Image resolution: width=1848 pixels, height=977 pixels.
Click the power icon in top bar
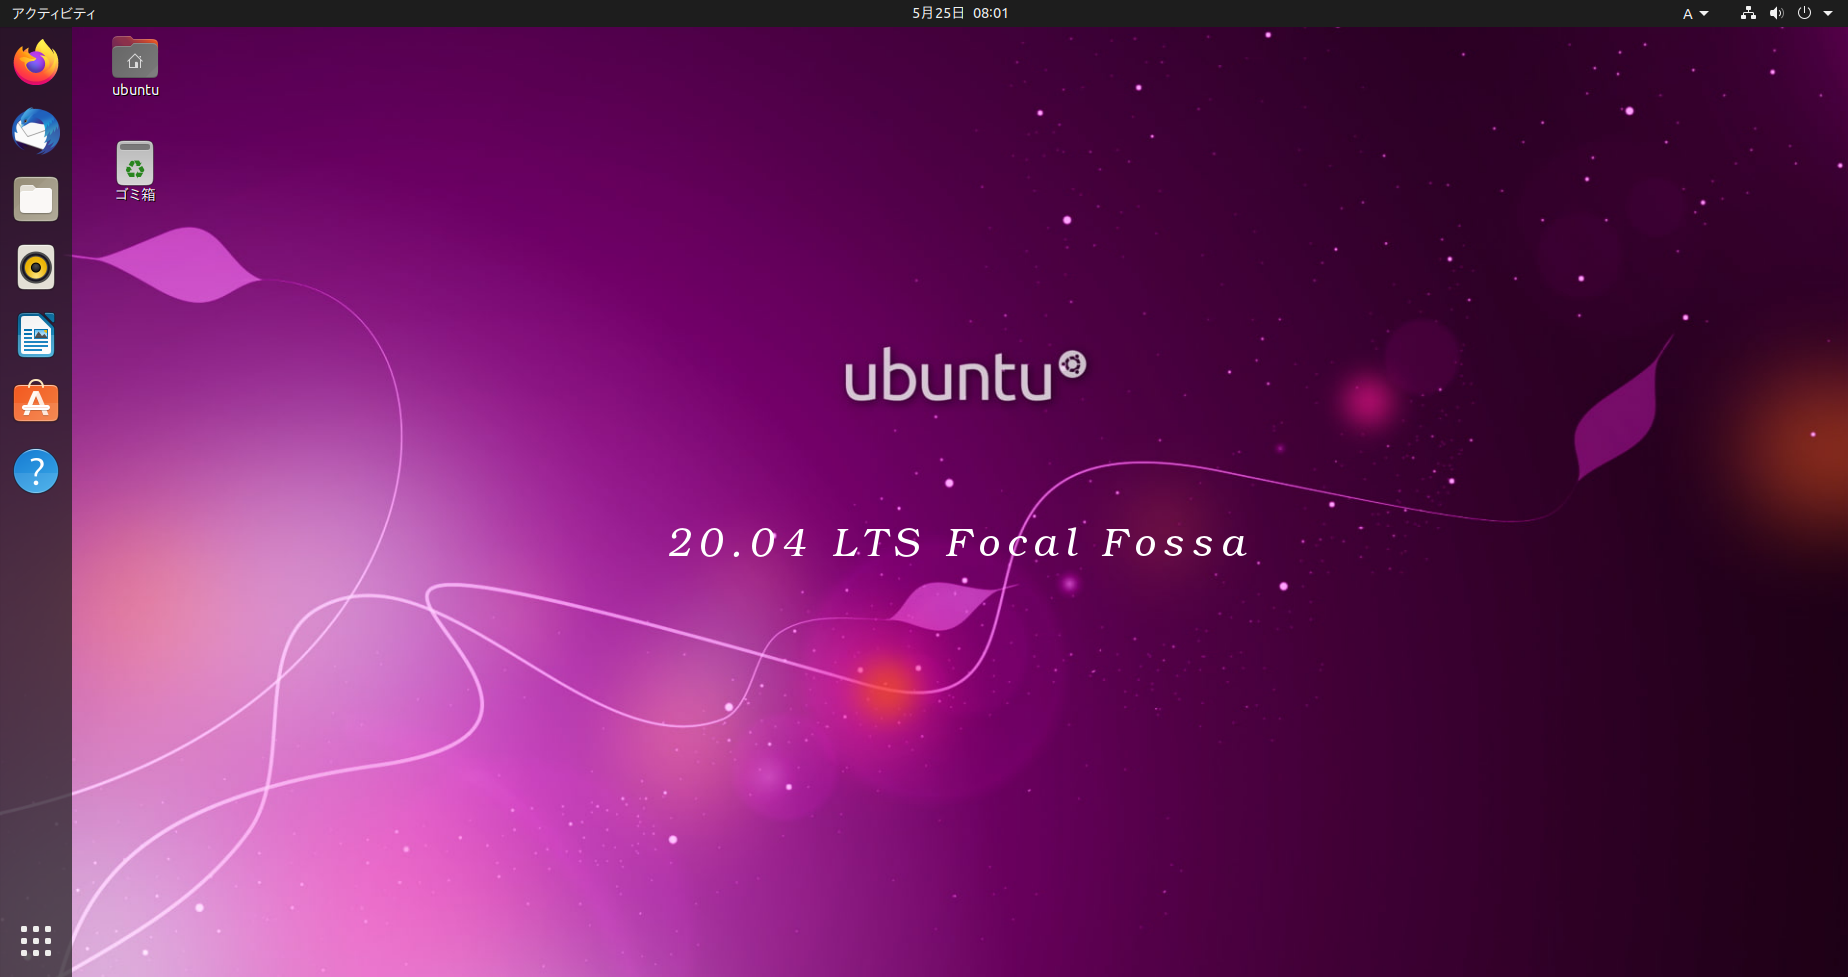tap(1804, 13)
